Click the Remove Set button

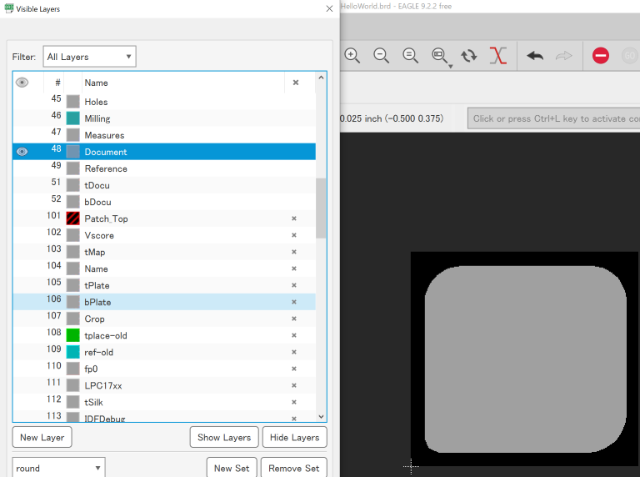click(x=294, y=468)
